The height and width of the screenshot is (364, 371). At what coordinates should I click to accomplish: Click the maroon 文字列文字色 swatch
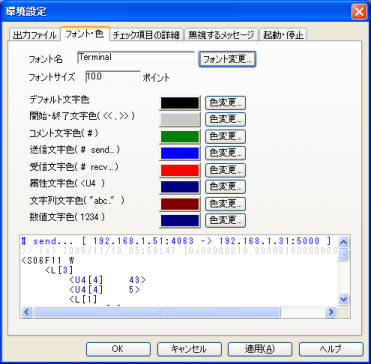(180, 204)
